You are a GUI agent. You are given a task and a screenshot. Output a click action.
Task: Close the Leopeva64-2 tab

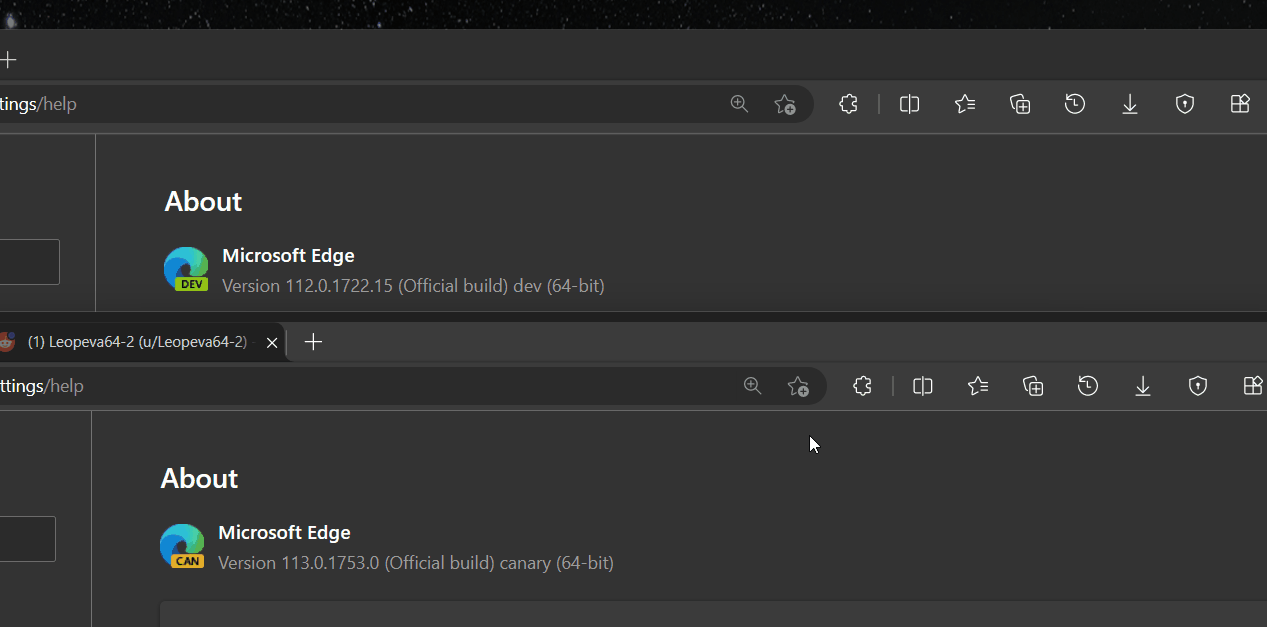pos(271,341)
